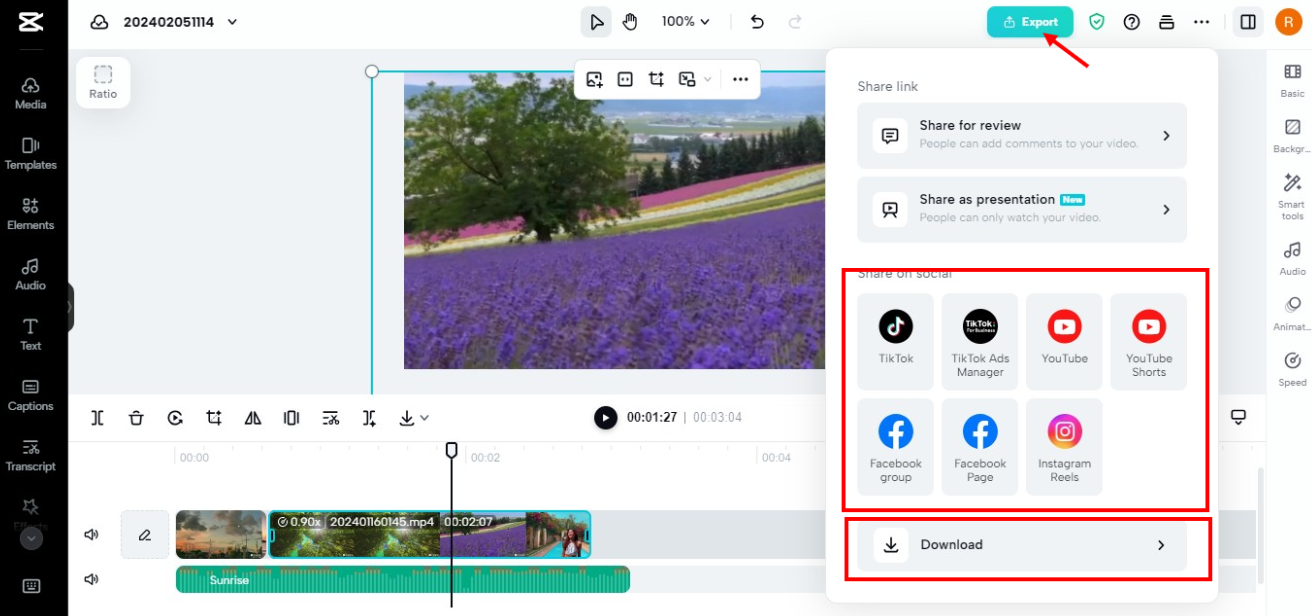This screenshot has height=616, width=1312.
Task: Share to Instagram Reels
Action: click(1064, 447)
